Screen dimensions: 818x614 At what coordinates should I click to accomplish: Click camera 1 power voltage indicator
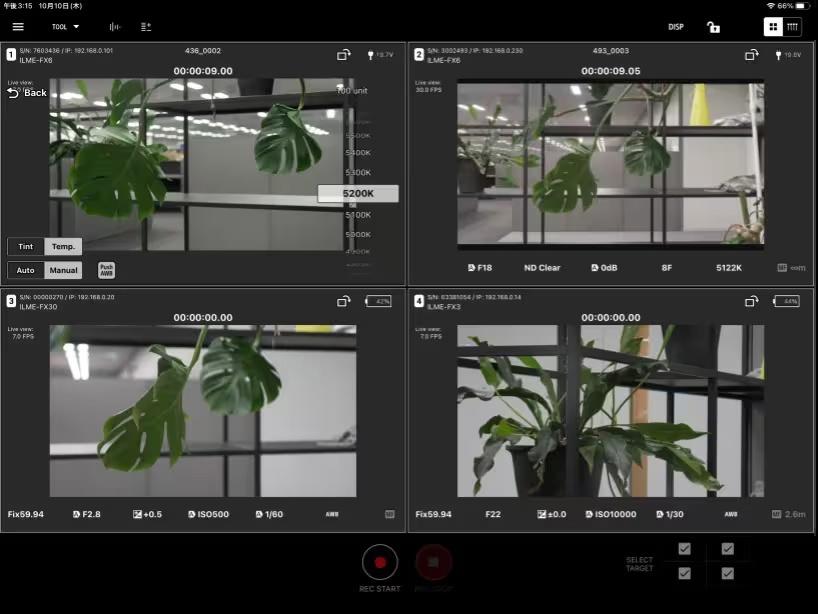pyautogui.click(x=381, y=55)
